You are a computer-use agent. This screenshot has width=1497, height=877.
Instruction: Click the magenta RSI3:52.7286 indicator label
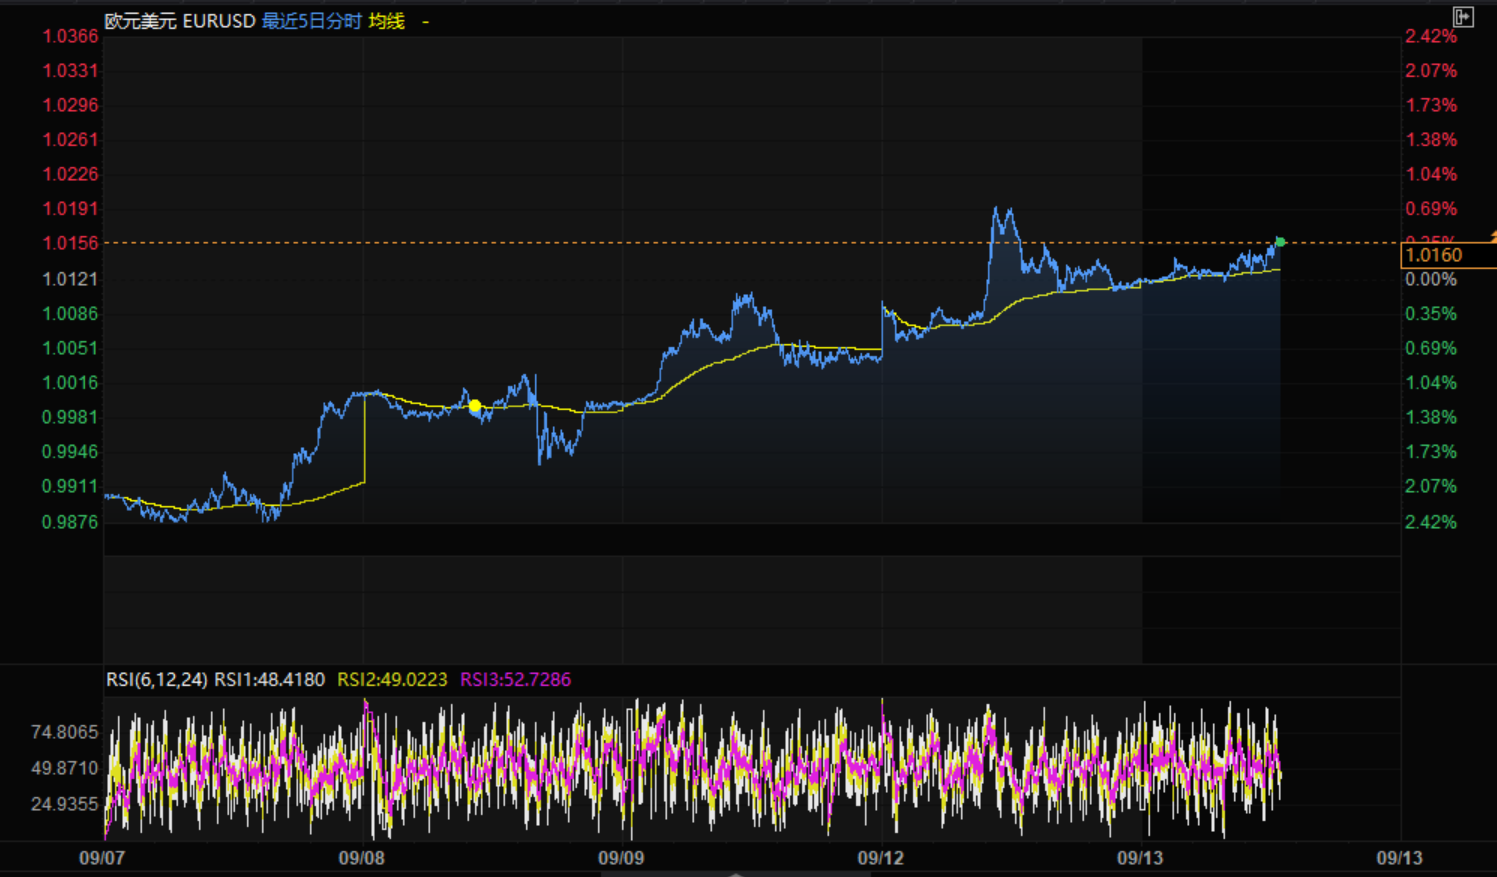(x=515, y=680)
